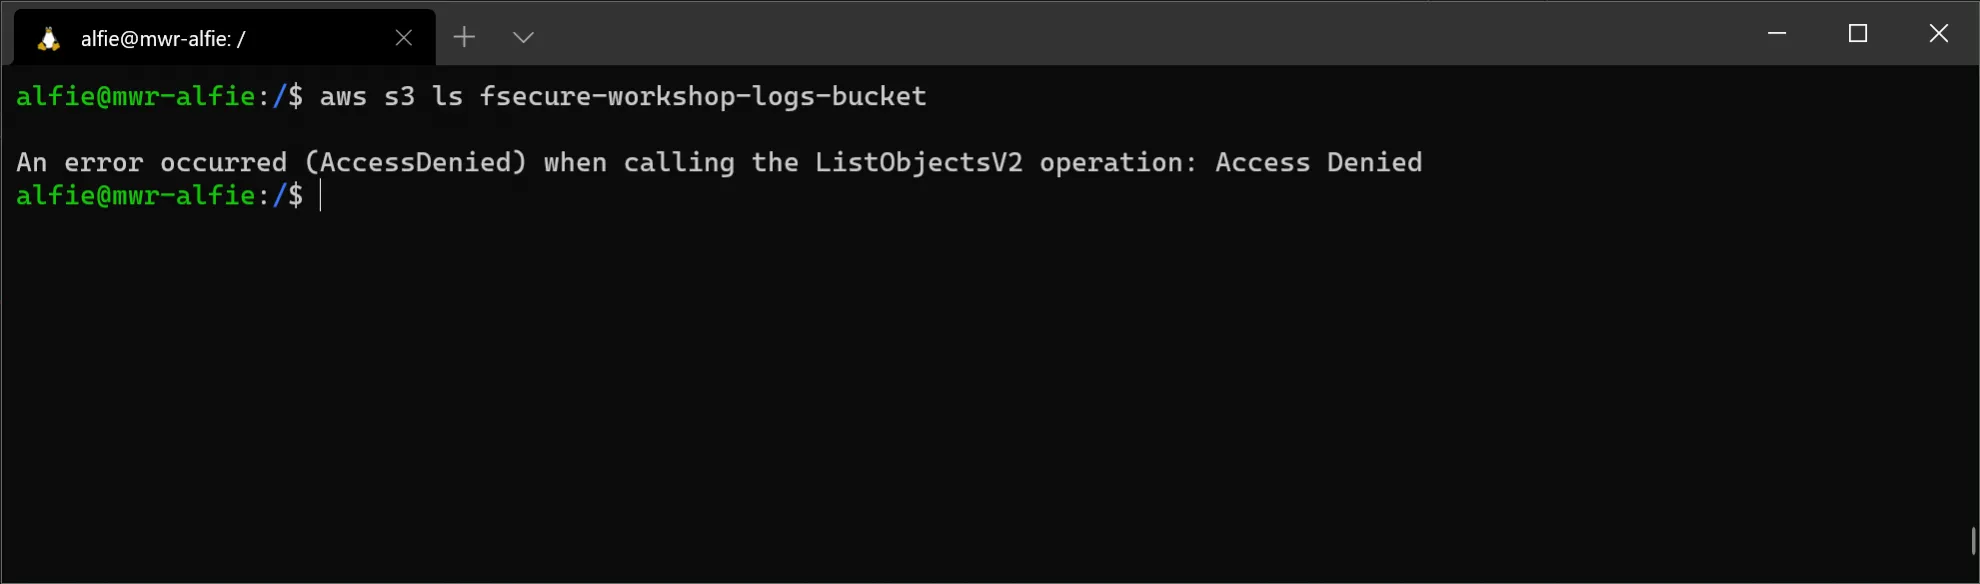The width and height of the screenshot is (1980, 584).
Task: Minimize the terminal window
Action: click(1777, 33)
